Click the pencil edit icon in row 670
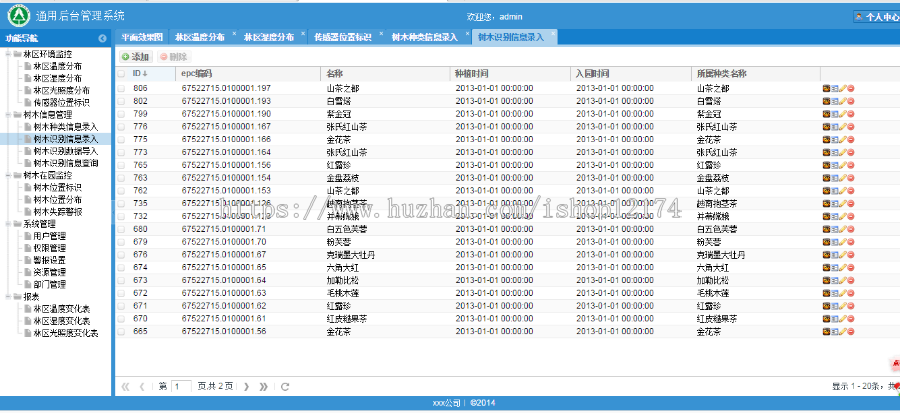 click(843, 318)
